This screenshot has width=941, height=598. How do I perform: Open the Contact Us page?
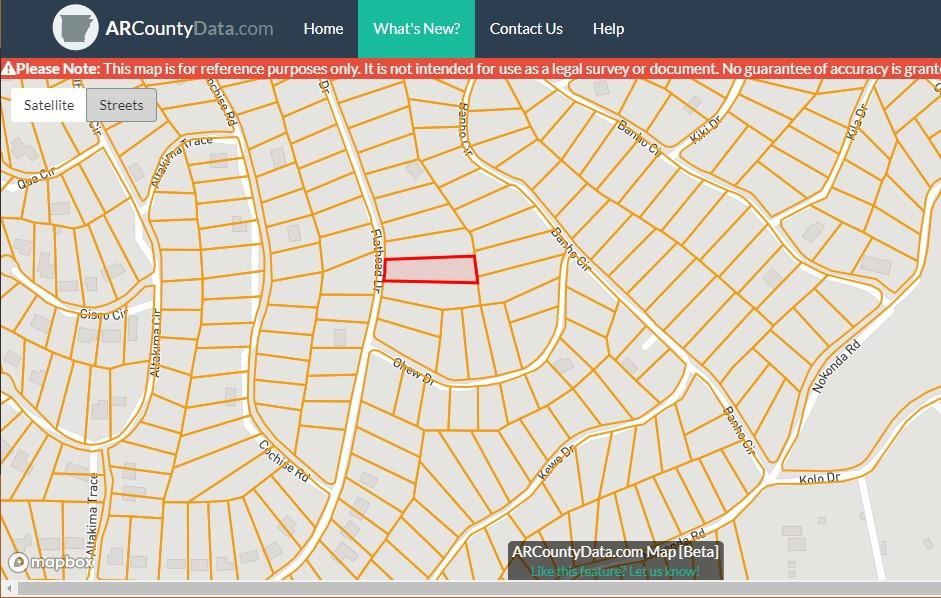526,29
